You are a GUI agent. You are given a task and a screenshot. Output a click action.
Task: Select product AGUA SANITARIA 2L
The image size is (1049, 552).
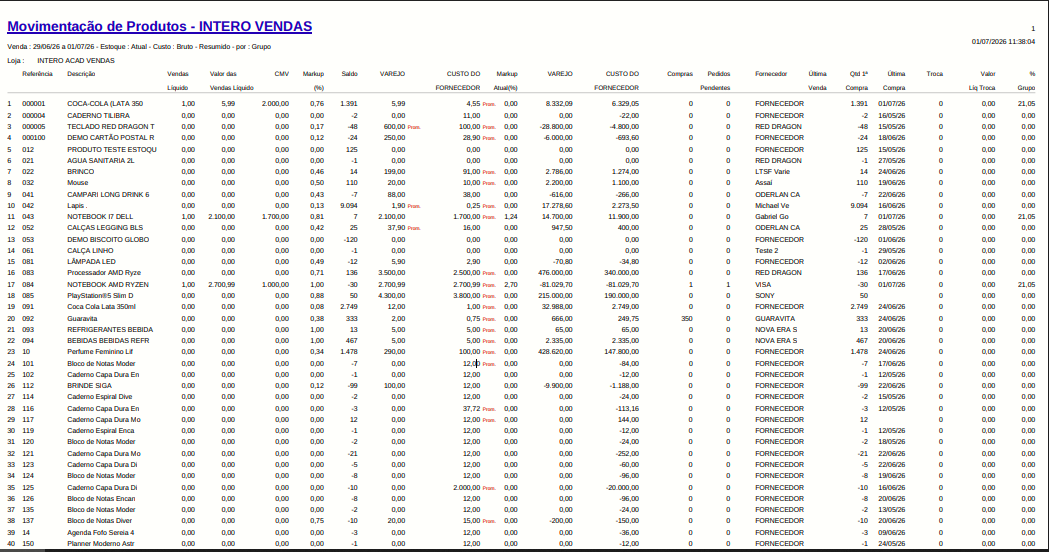coord(100,161)
